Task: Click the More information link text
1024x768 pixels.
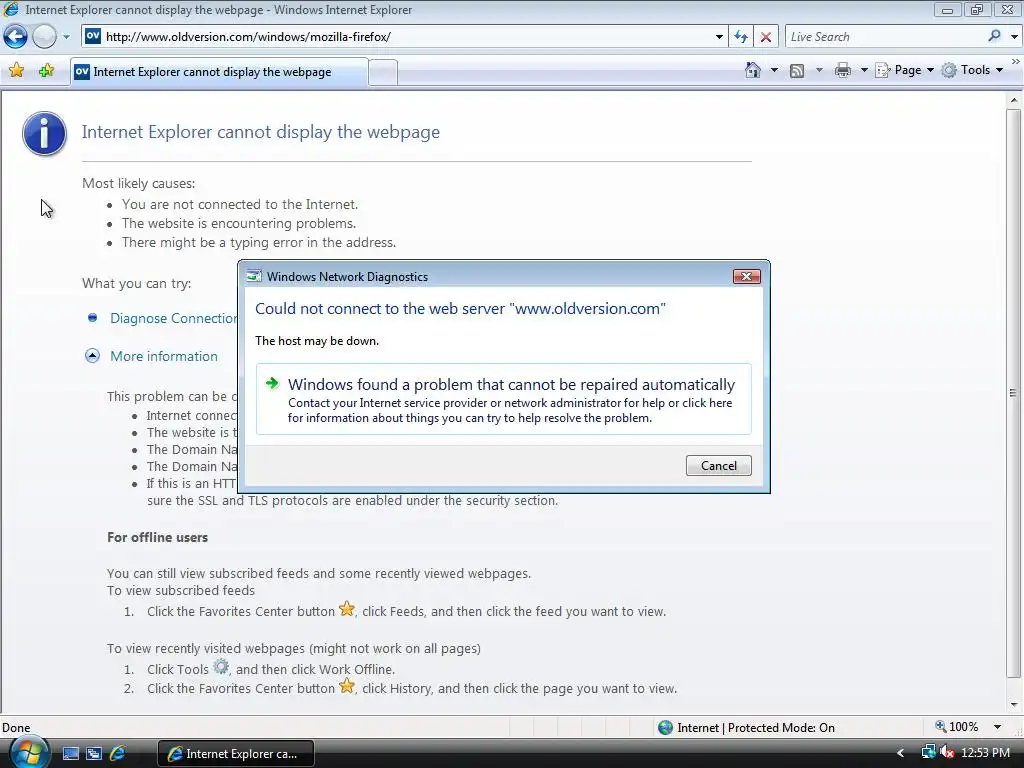Action: [x=164, y=356]
